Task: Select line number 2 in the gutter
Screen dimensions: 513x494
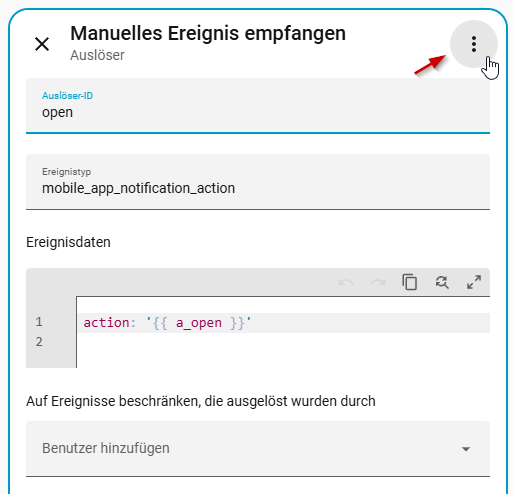Action: (39, 342)
